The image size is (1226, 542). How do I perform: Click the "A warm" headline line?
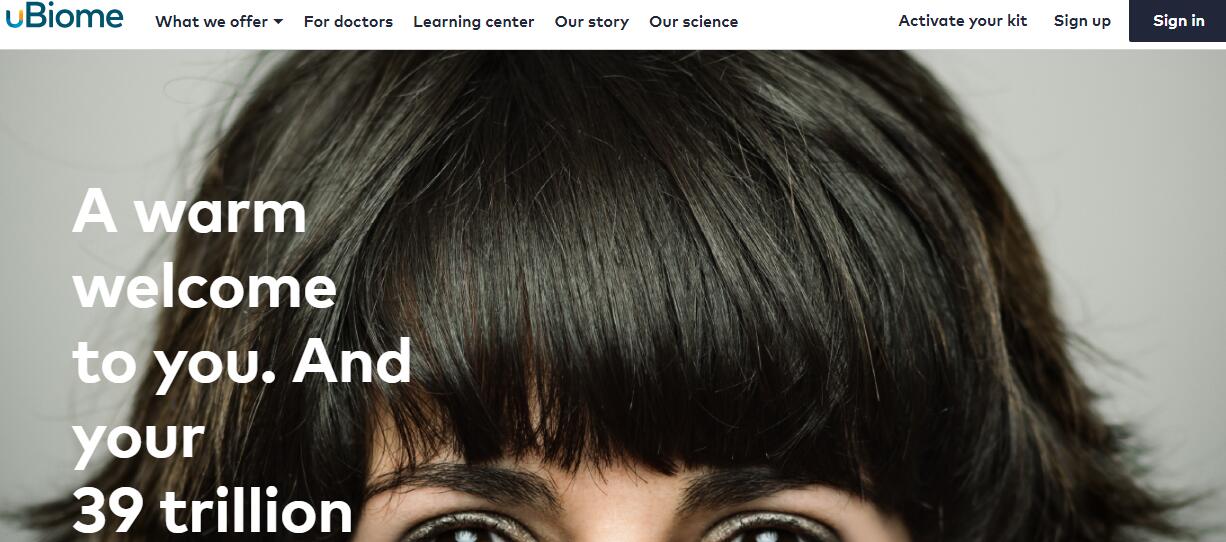pyautogui.click(x=190, y=211)
